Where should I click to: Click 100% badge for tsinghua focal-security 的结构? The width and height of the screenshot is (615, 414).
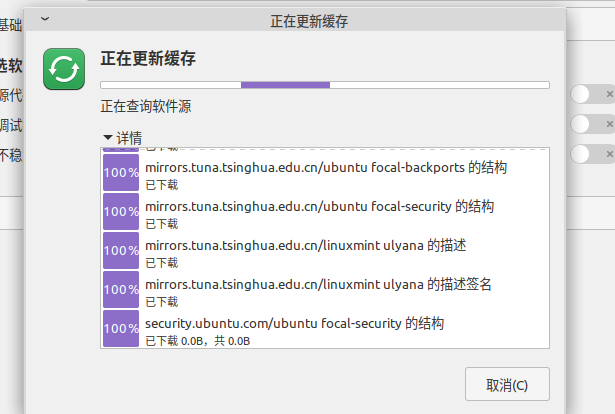[121, 211]
